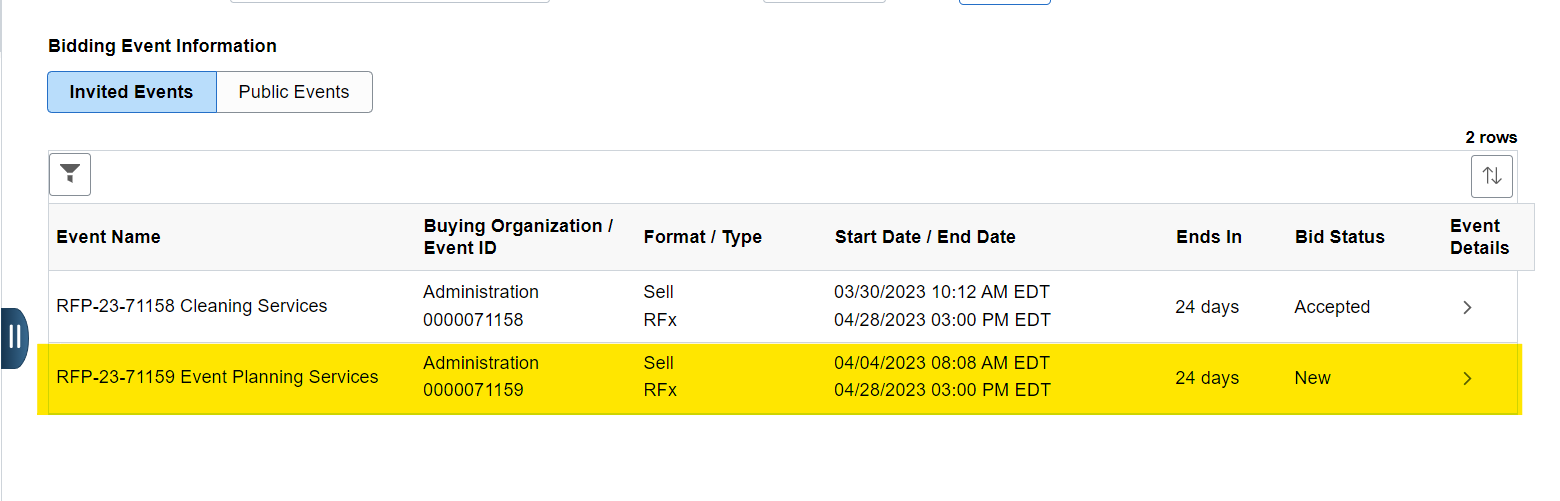Image resolution: width=1560 pixels, height=501 pixels.
Task: Switch to the Invited Events tab
Action: [131, 92]
